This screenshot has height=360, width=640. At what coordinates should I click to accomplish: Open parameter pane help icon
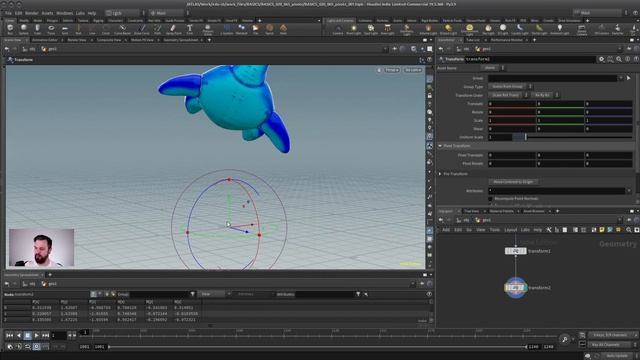[x=636, y=59]
